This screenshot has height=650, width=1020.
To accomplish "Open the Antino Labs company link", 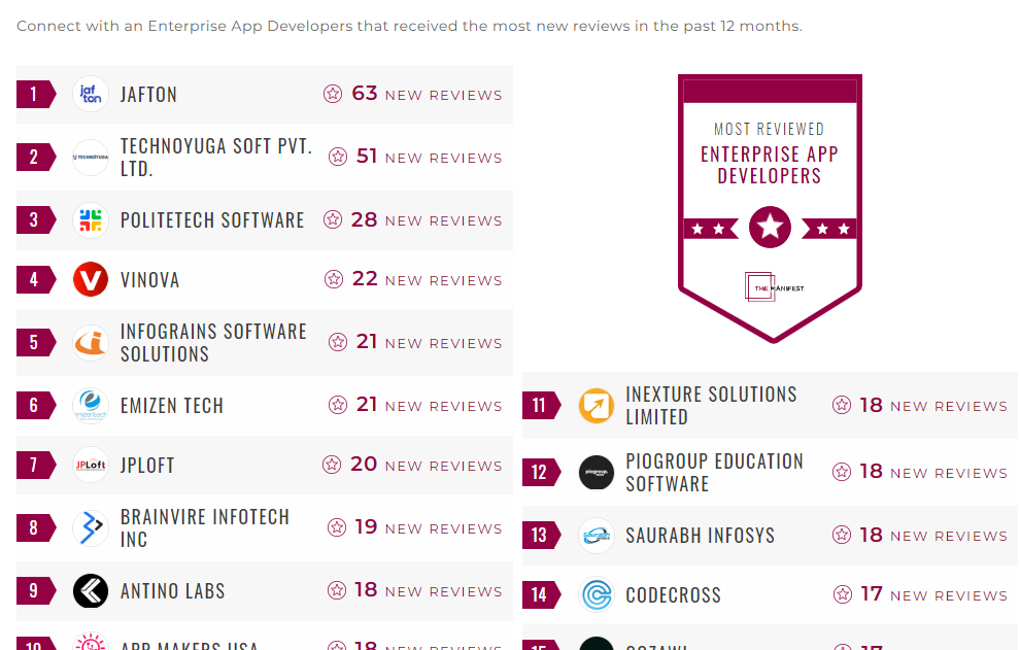I will (x=173, y=591).
